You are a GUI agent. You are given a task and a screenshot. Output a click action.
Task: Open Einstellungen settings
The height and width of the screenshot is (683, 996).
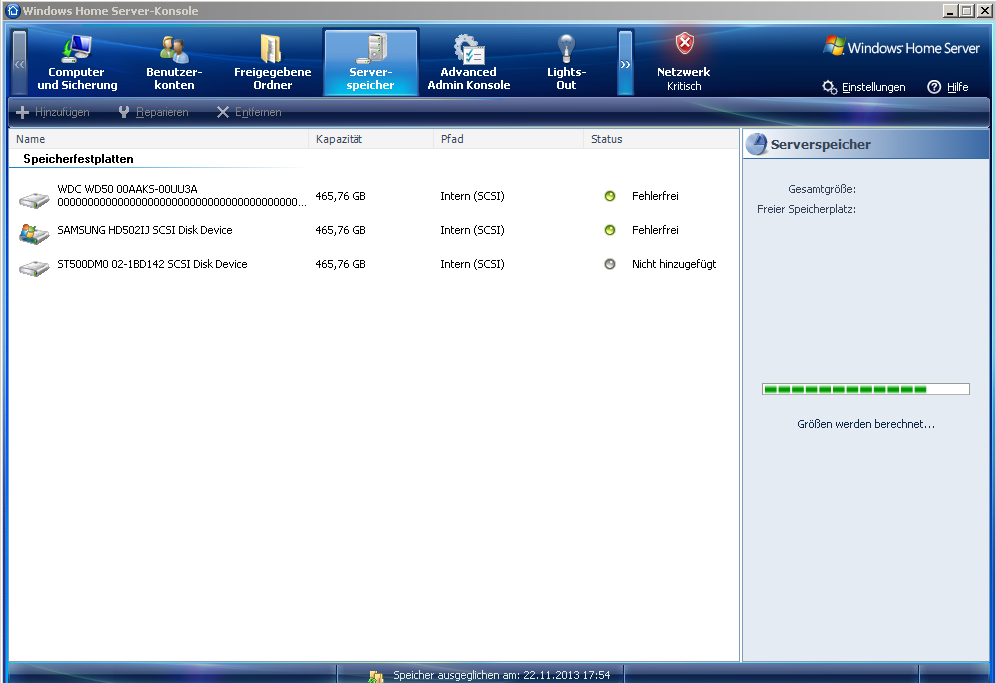(x=864, y=87)
